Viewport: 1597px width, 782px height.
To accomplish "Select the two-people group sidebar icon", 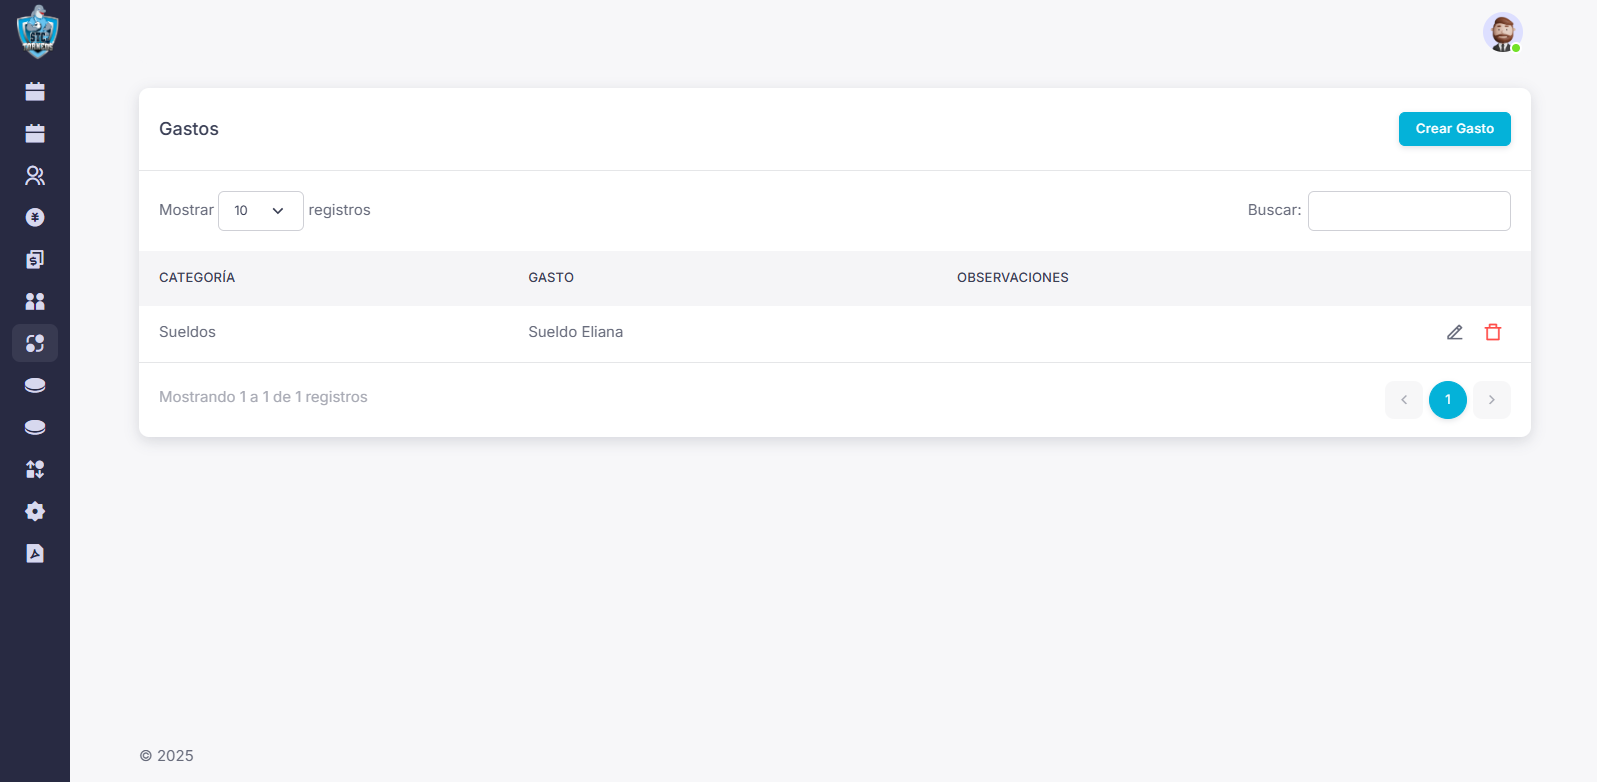I will pos(35,302).
